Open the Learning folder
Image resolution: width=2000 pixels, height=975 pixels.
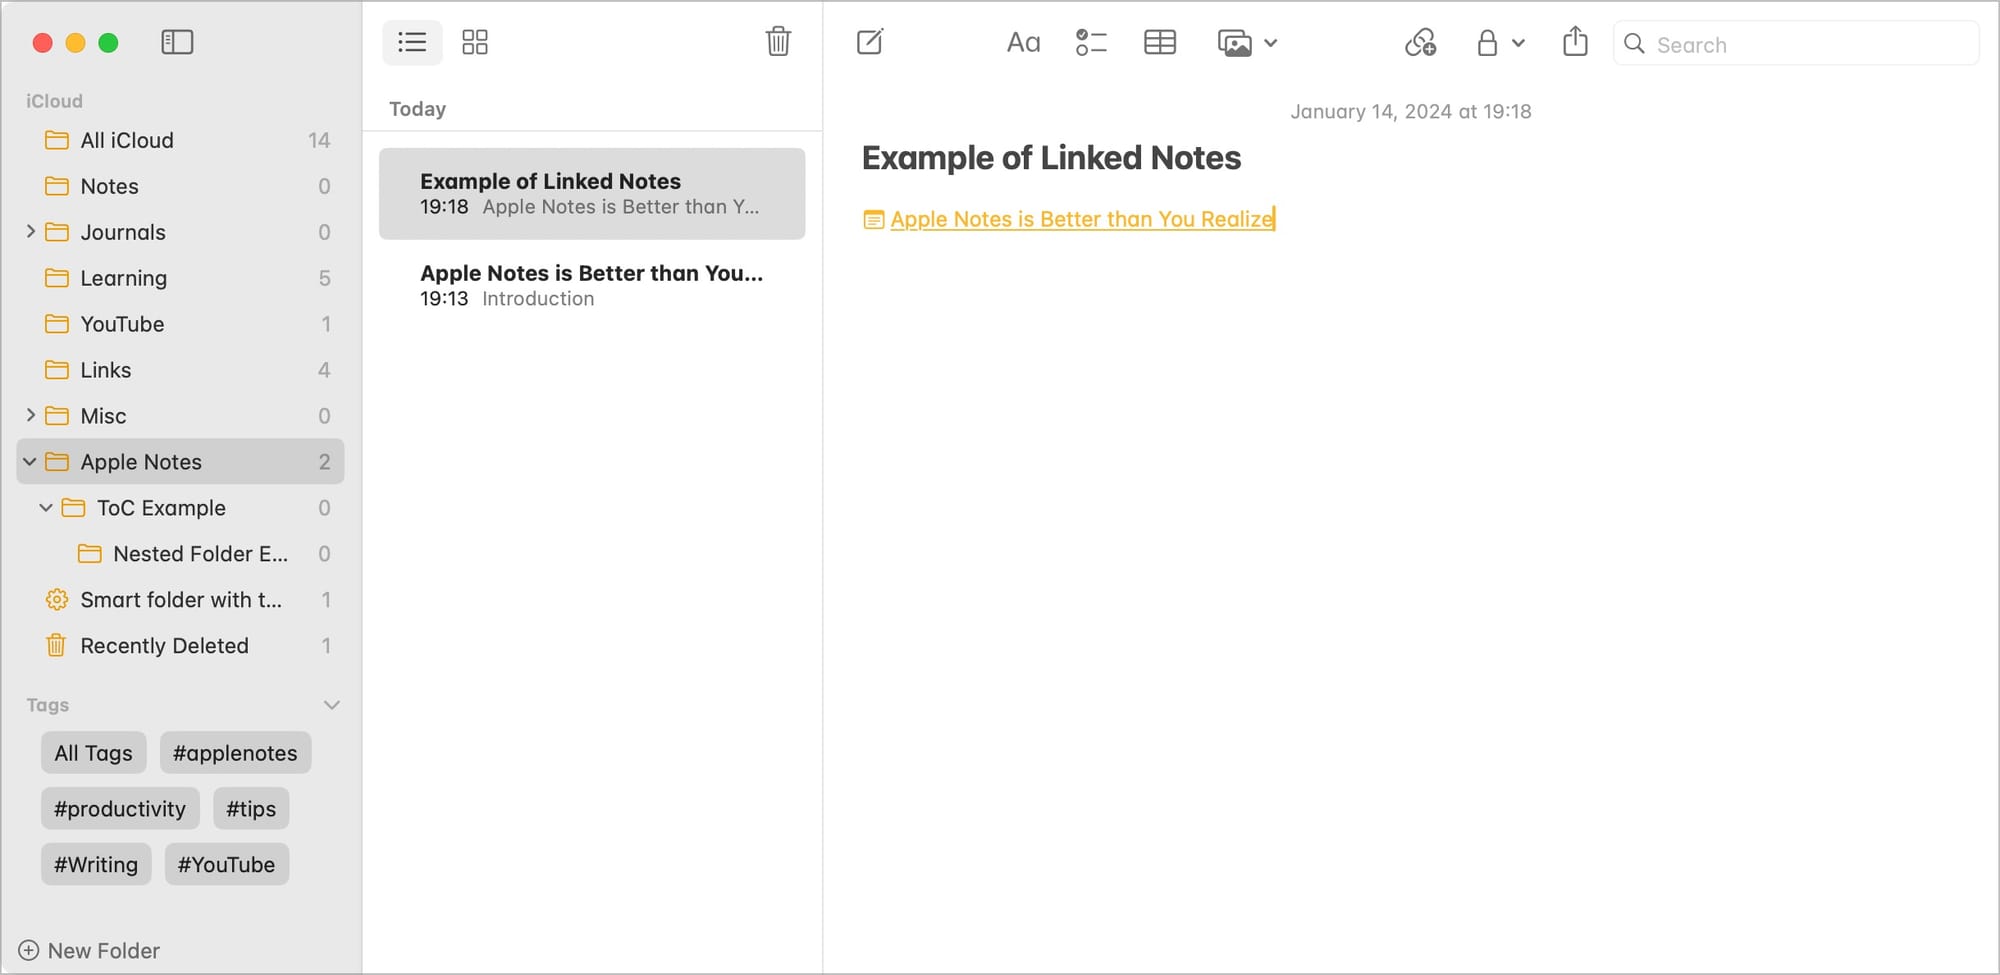click(123, 278)
